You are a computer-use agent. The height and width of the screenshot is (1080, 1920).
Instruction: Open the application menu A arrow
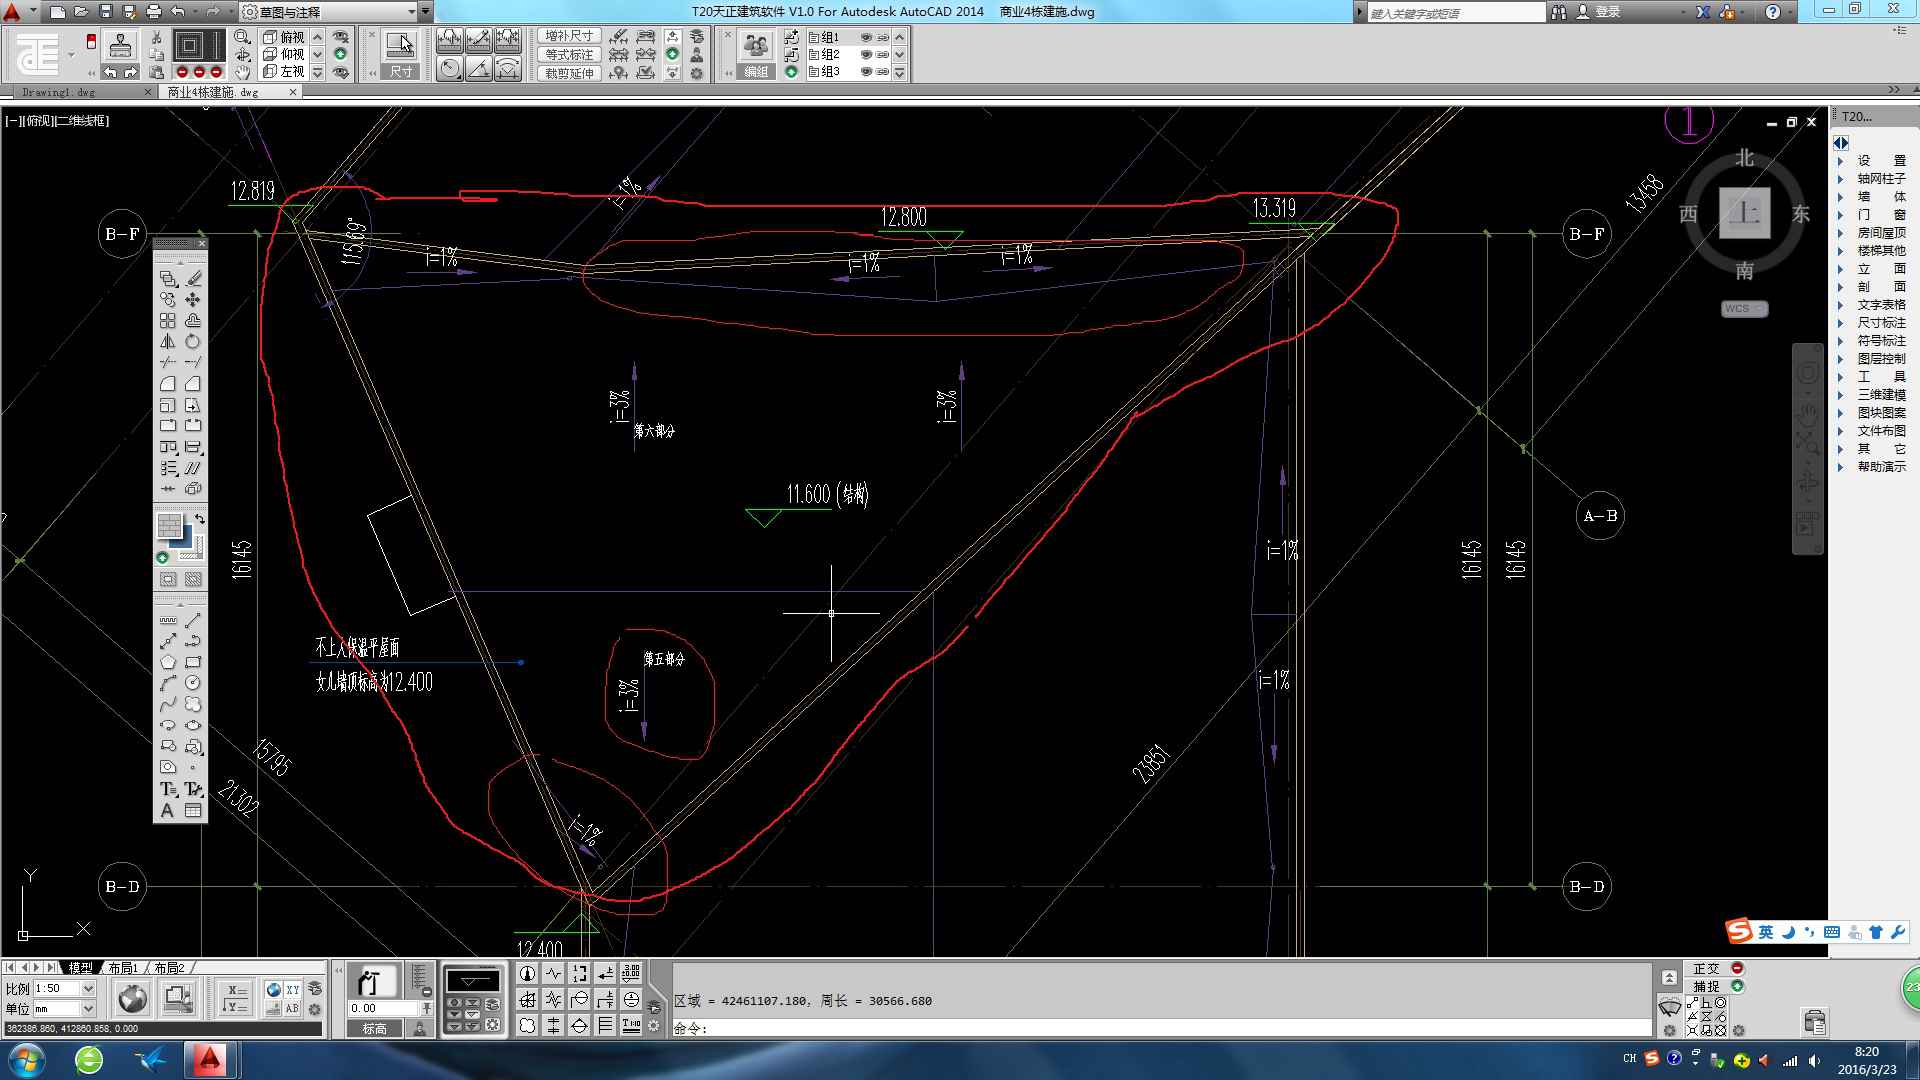33,12
